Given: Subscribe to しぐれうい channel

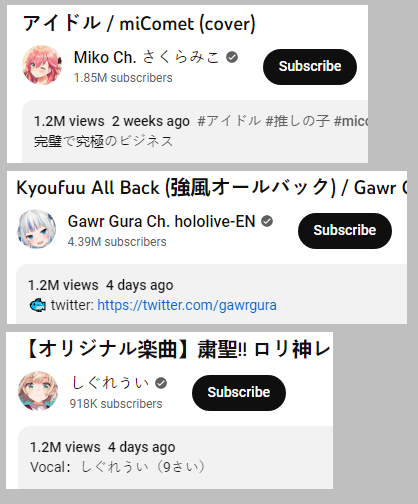Looking at the screenshot, I should [239, 393].
